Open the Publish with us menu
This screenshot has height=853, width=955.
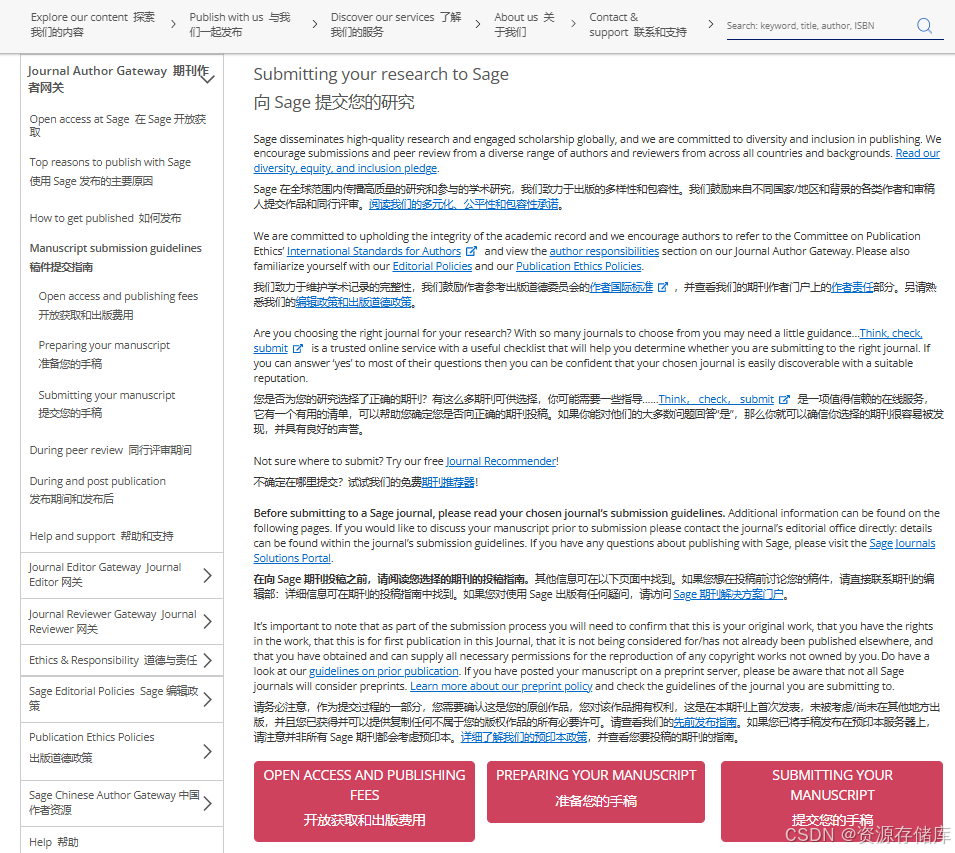click(x=239, y=24)
